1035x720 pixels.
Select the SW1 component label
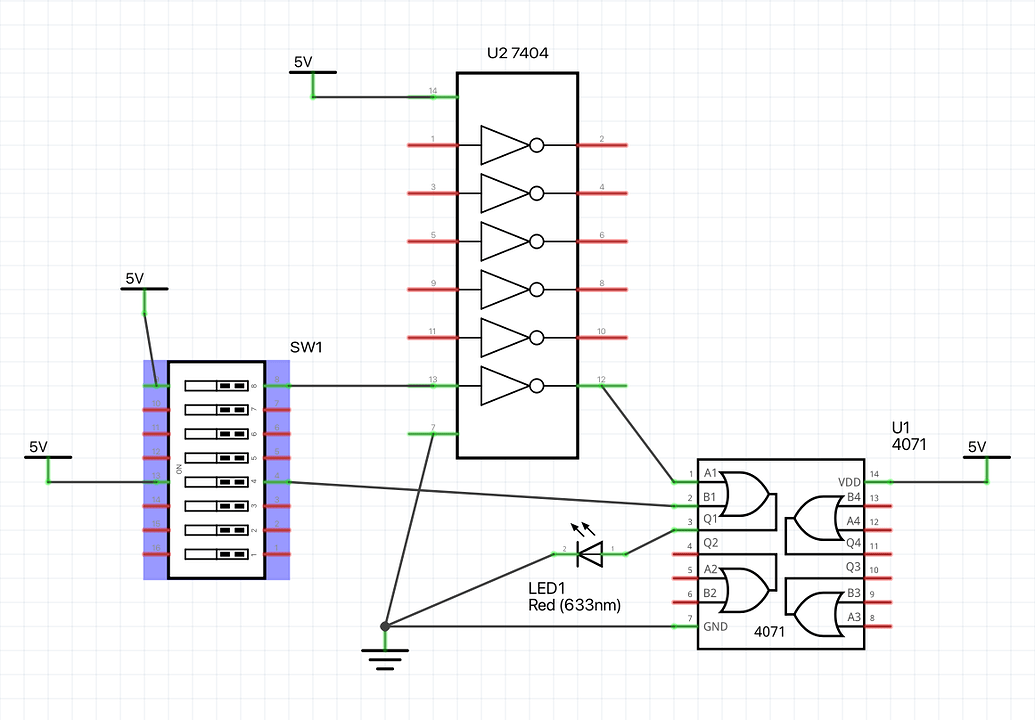coord(305,347)
